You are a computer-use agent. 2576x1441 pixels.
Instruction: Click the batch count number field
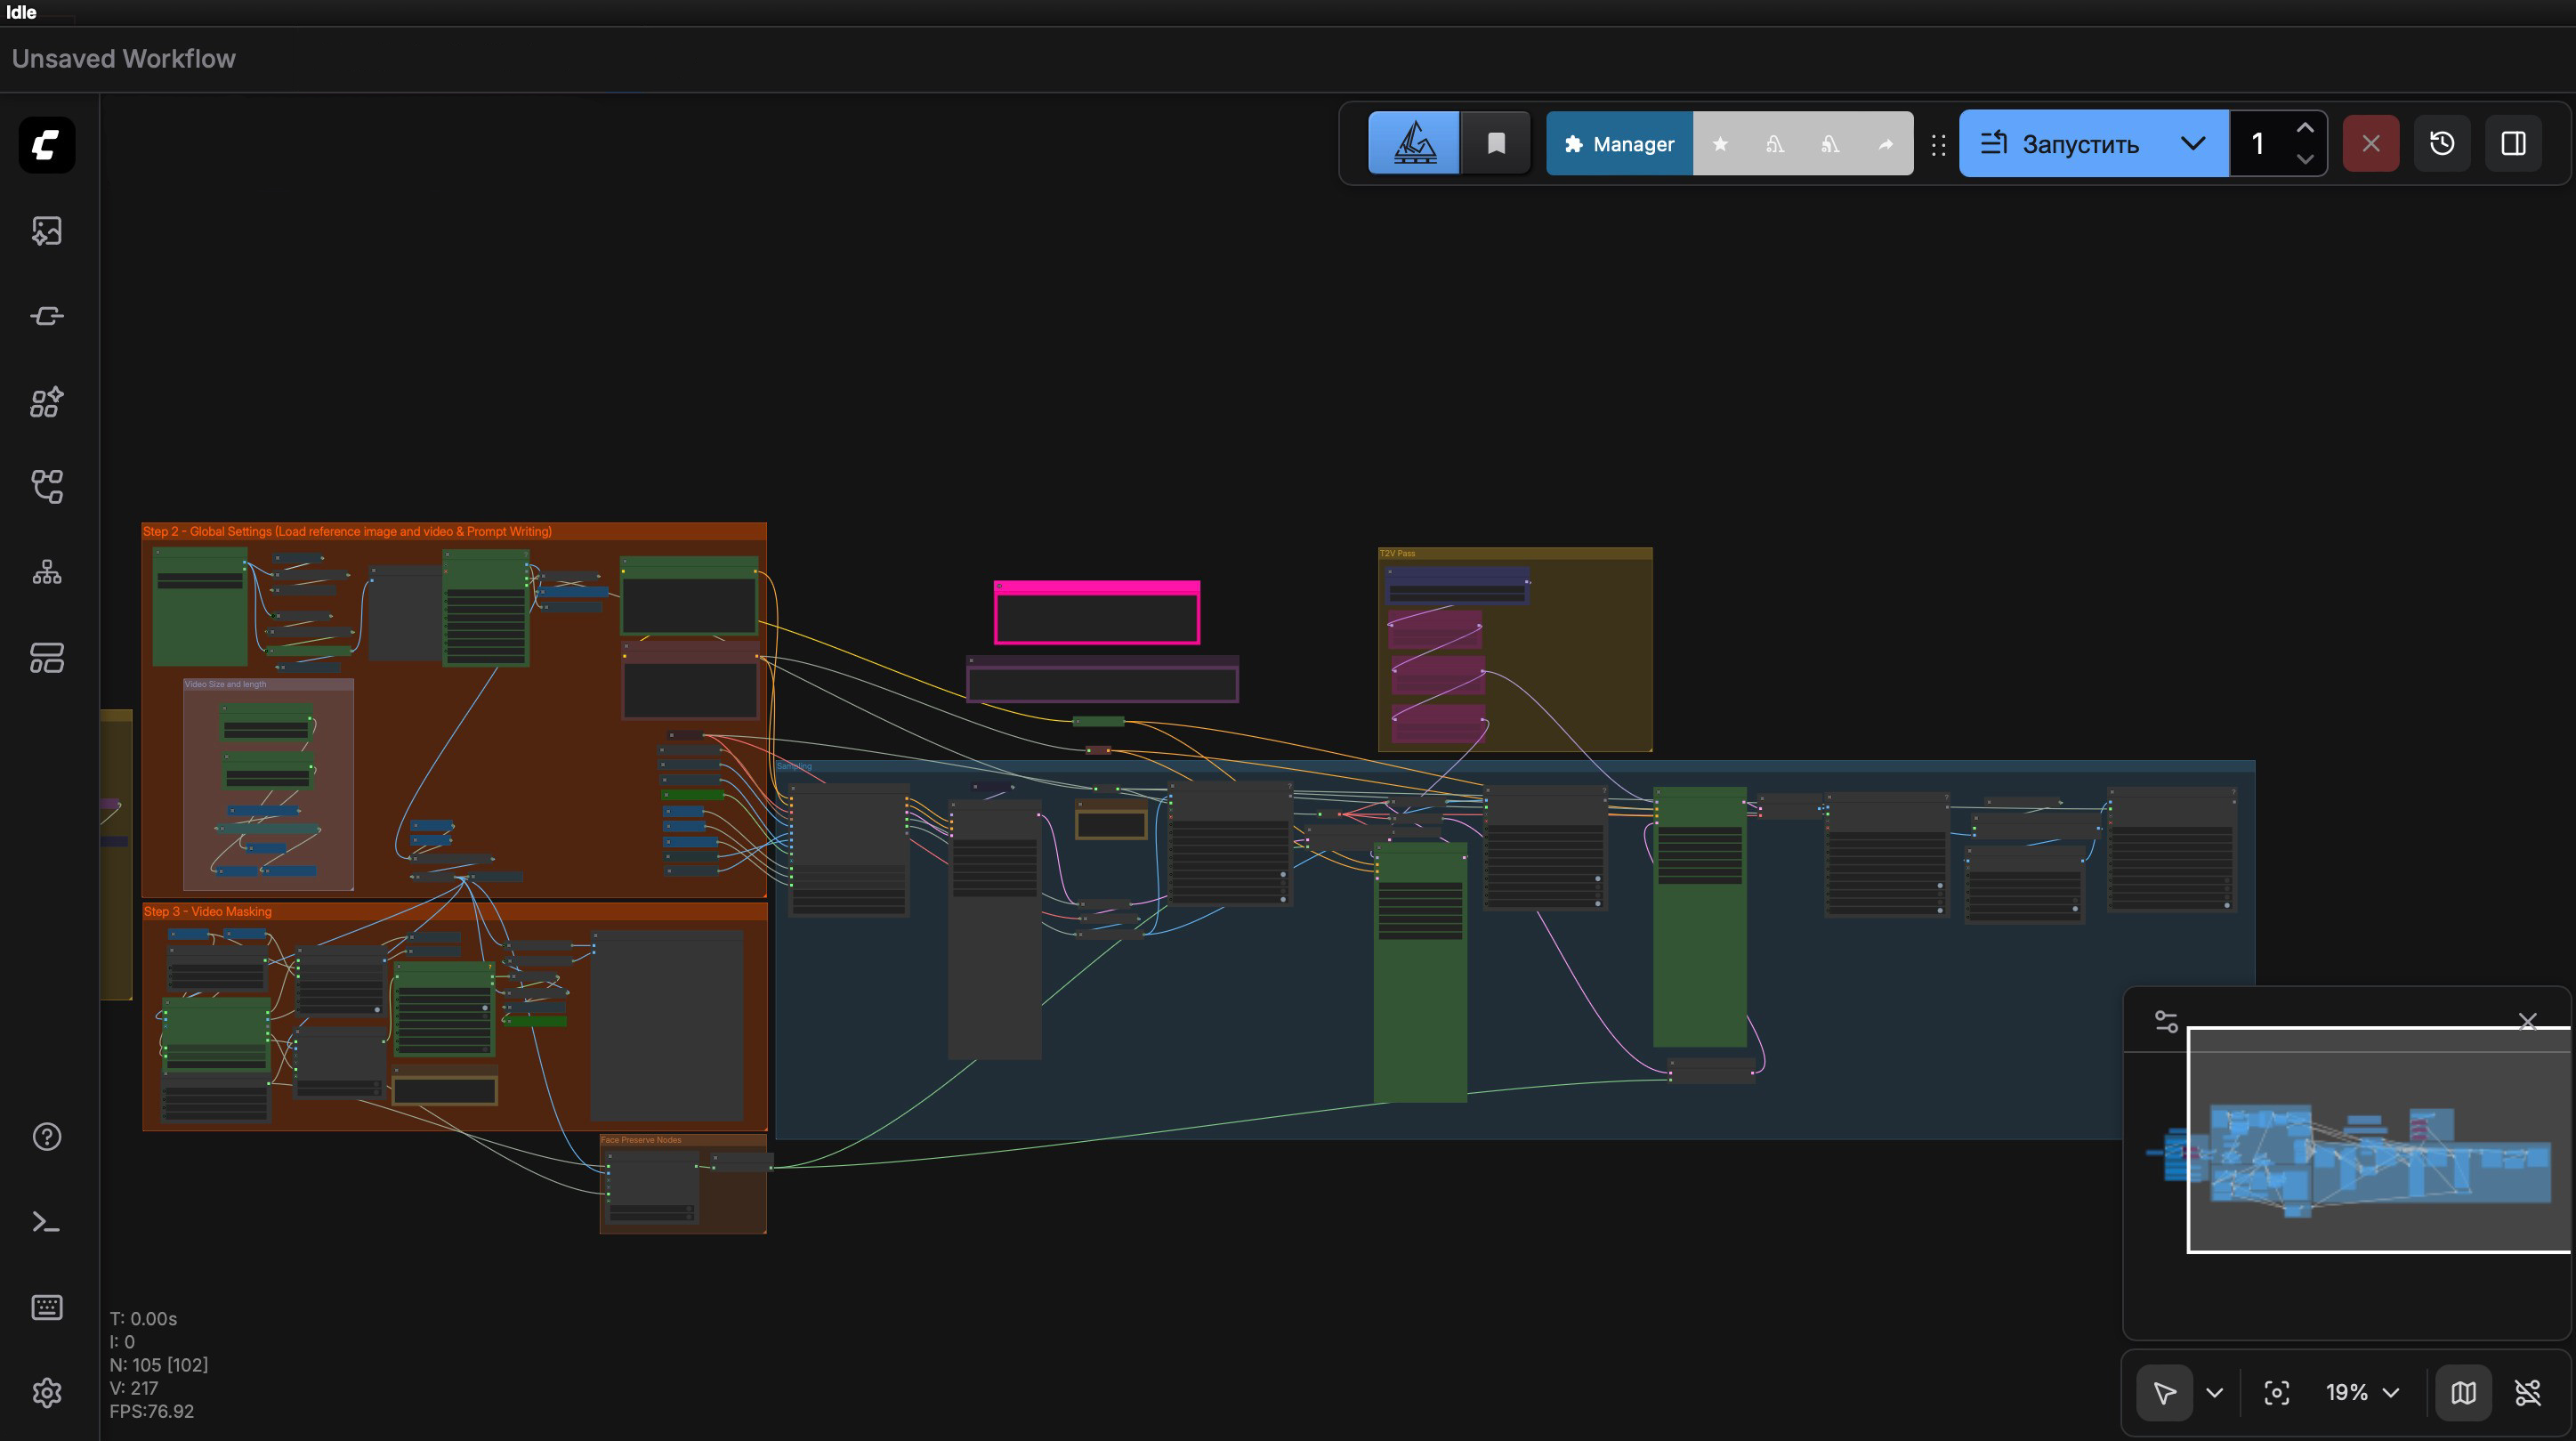2258,143
